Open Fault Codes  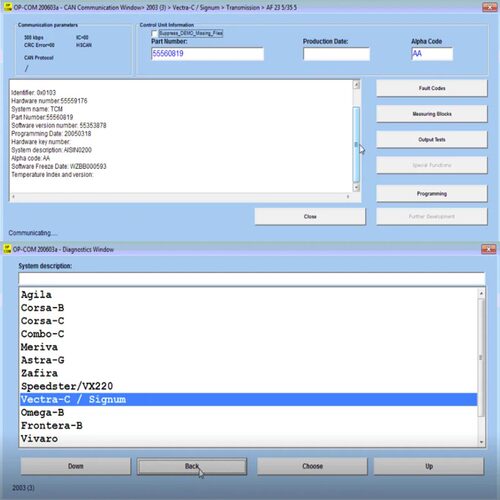pos(432,88)
